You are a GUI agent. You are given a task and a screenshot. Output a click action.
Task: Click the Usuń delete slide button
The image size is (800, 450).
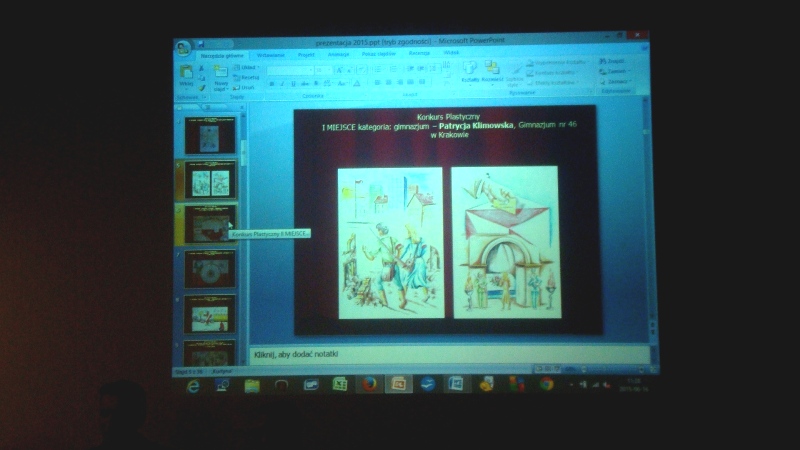click(x=243, y=88)
